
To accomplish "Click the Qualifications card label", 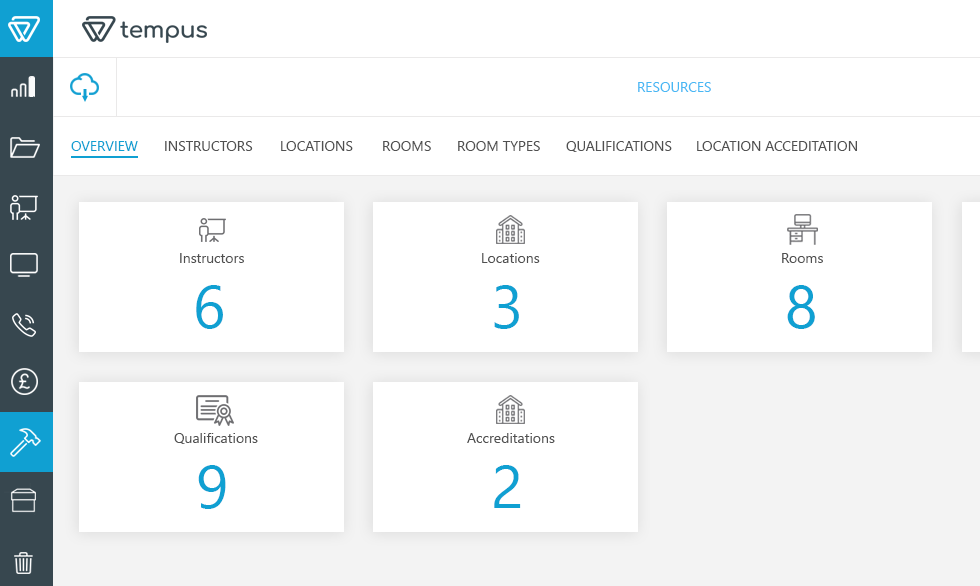I will (216, 439).
